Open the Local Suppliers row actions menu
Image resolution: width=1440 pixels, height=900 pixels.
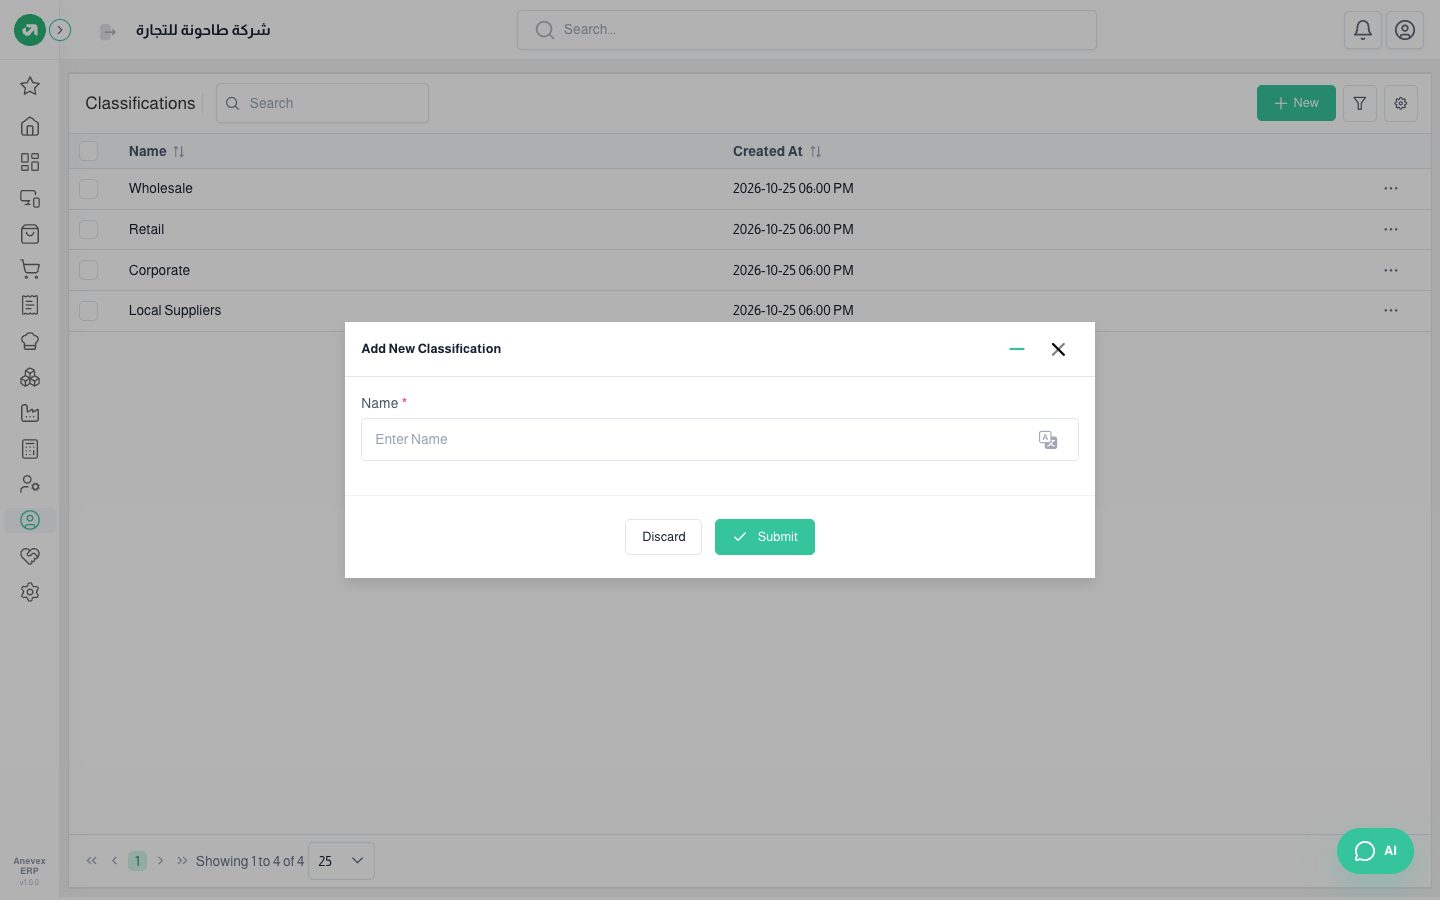[x=1391, y=310]
